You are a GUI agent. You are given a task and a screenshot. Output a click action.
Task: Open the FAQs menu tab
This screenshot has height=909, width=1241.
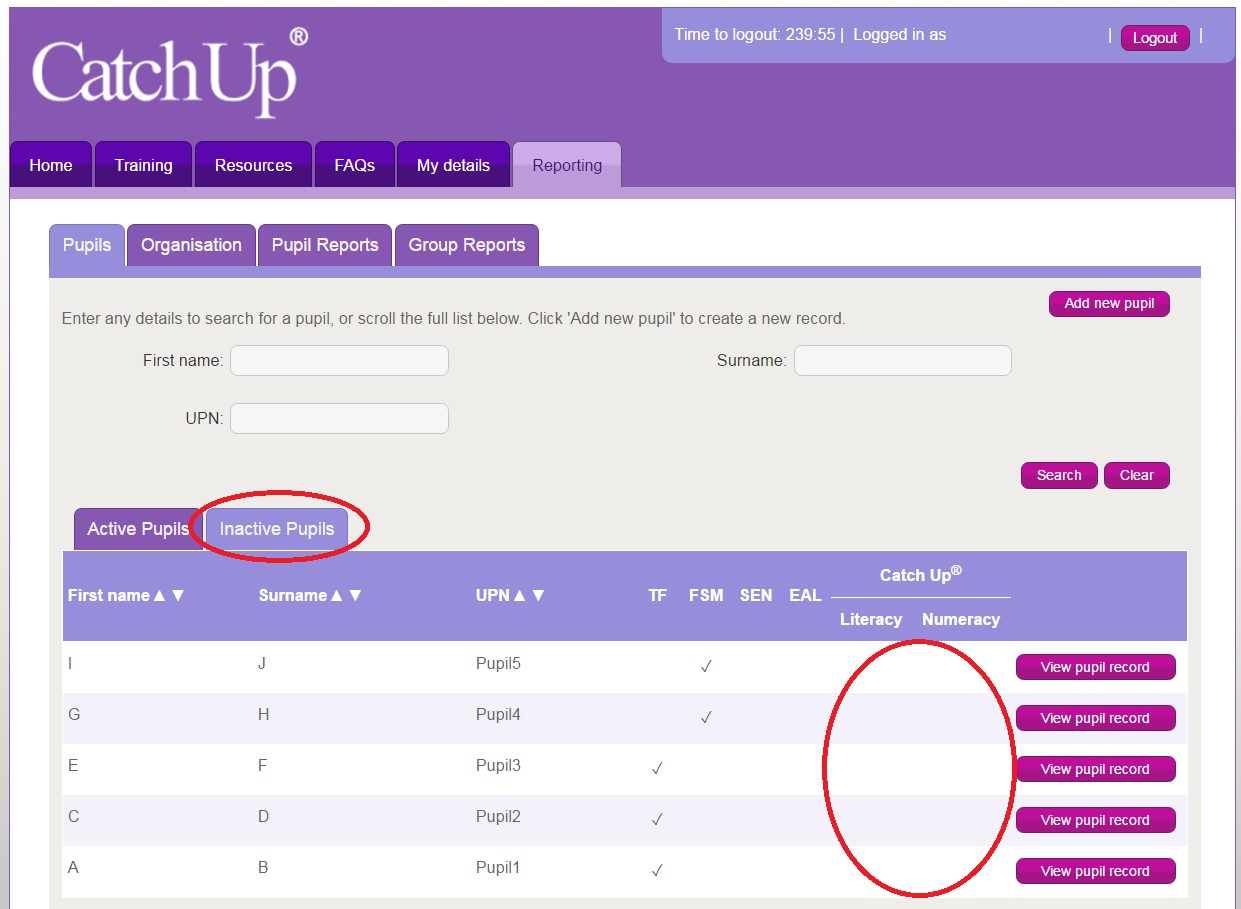coord(354,165)
